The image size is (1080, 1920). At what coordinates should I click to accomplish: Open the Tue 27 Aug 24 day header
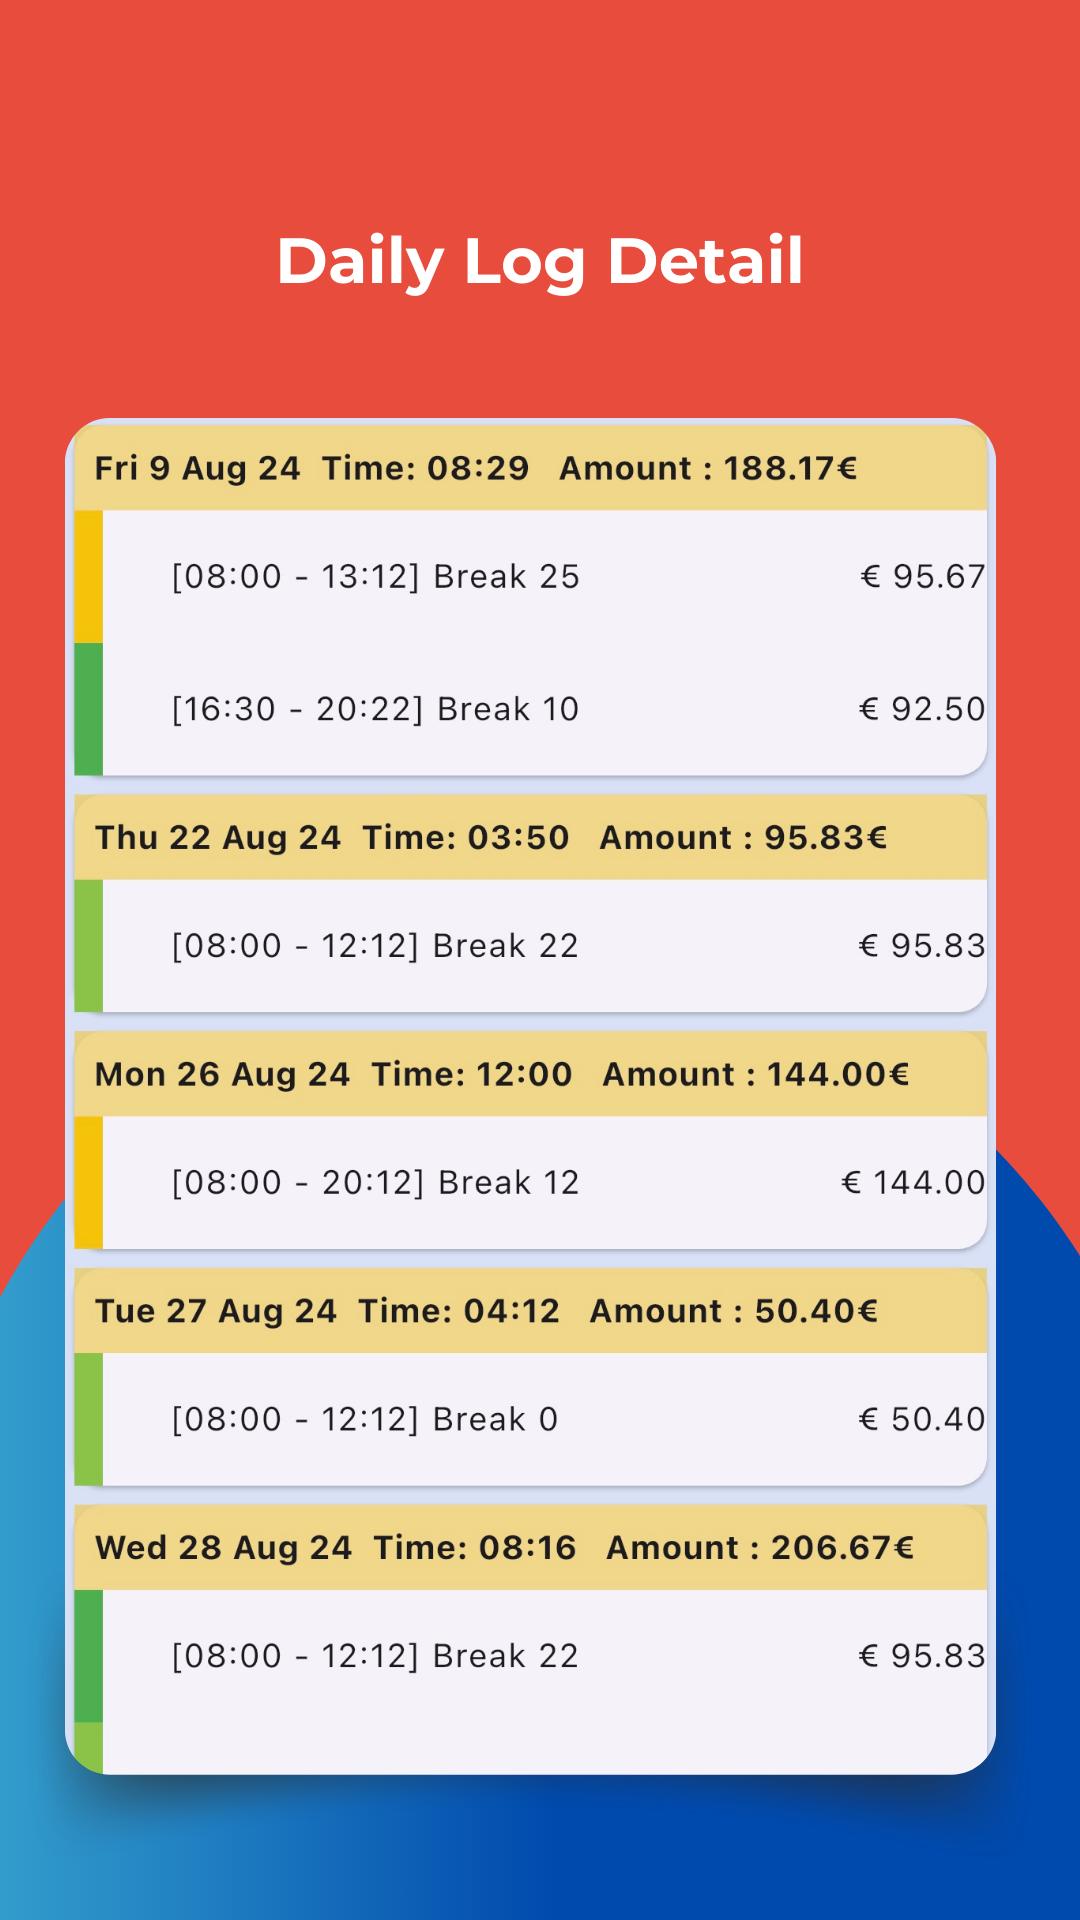click(530, 1311)
